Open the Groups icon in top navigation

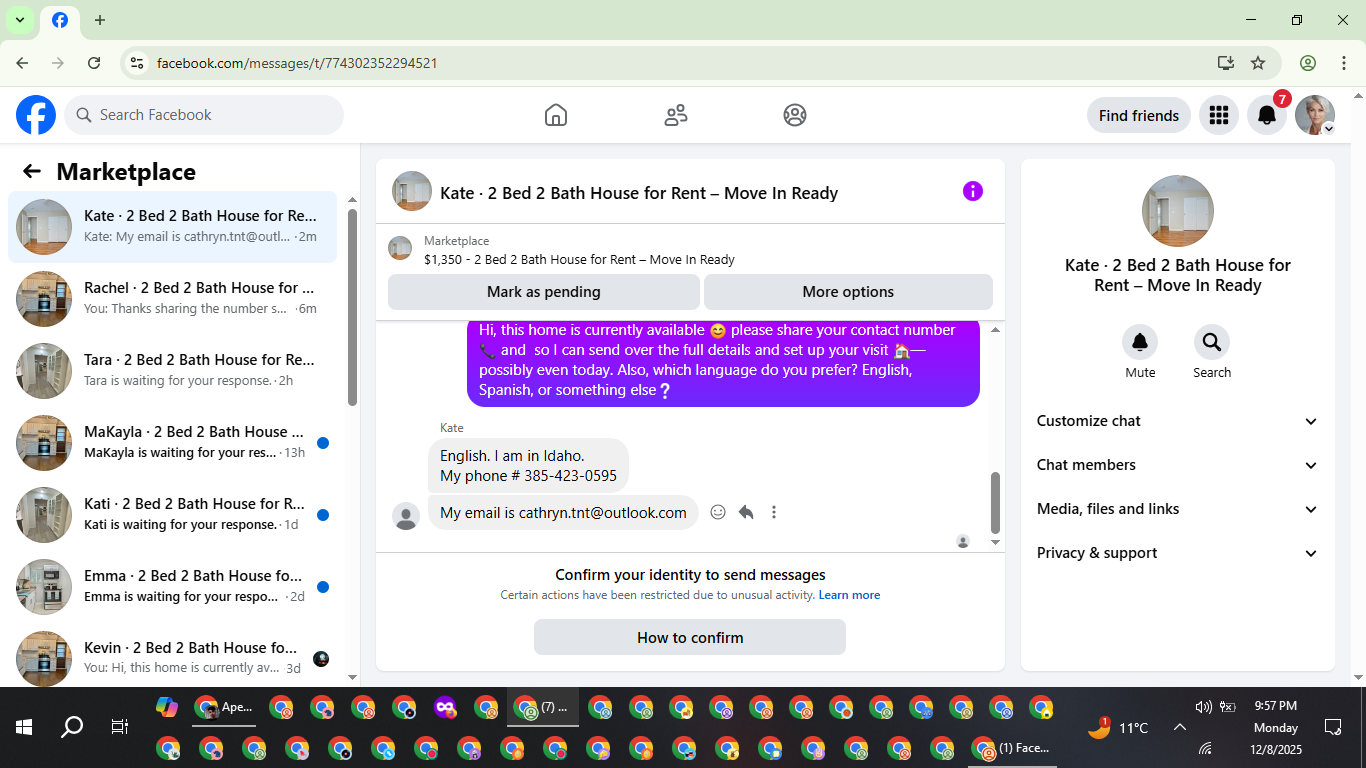(x=795, y=115)
